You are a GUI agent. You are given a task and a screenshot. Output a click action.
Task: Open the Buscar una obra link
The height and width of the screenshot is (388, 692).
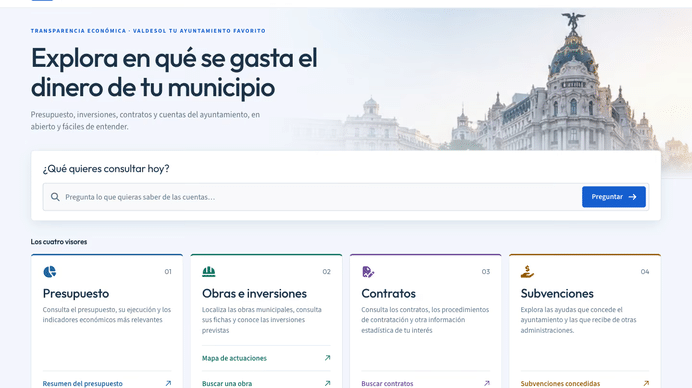tap(227, 384)
